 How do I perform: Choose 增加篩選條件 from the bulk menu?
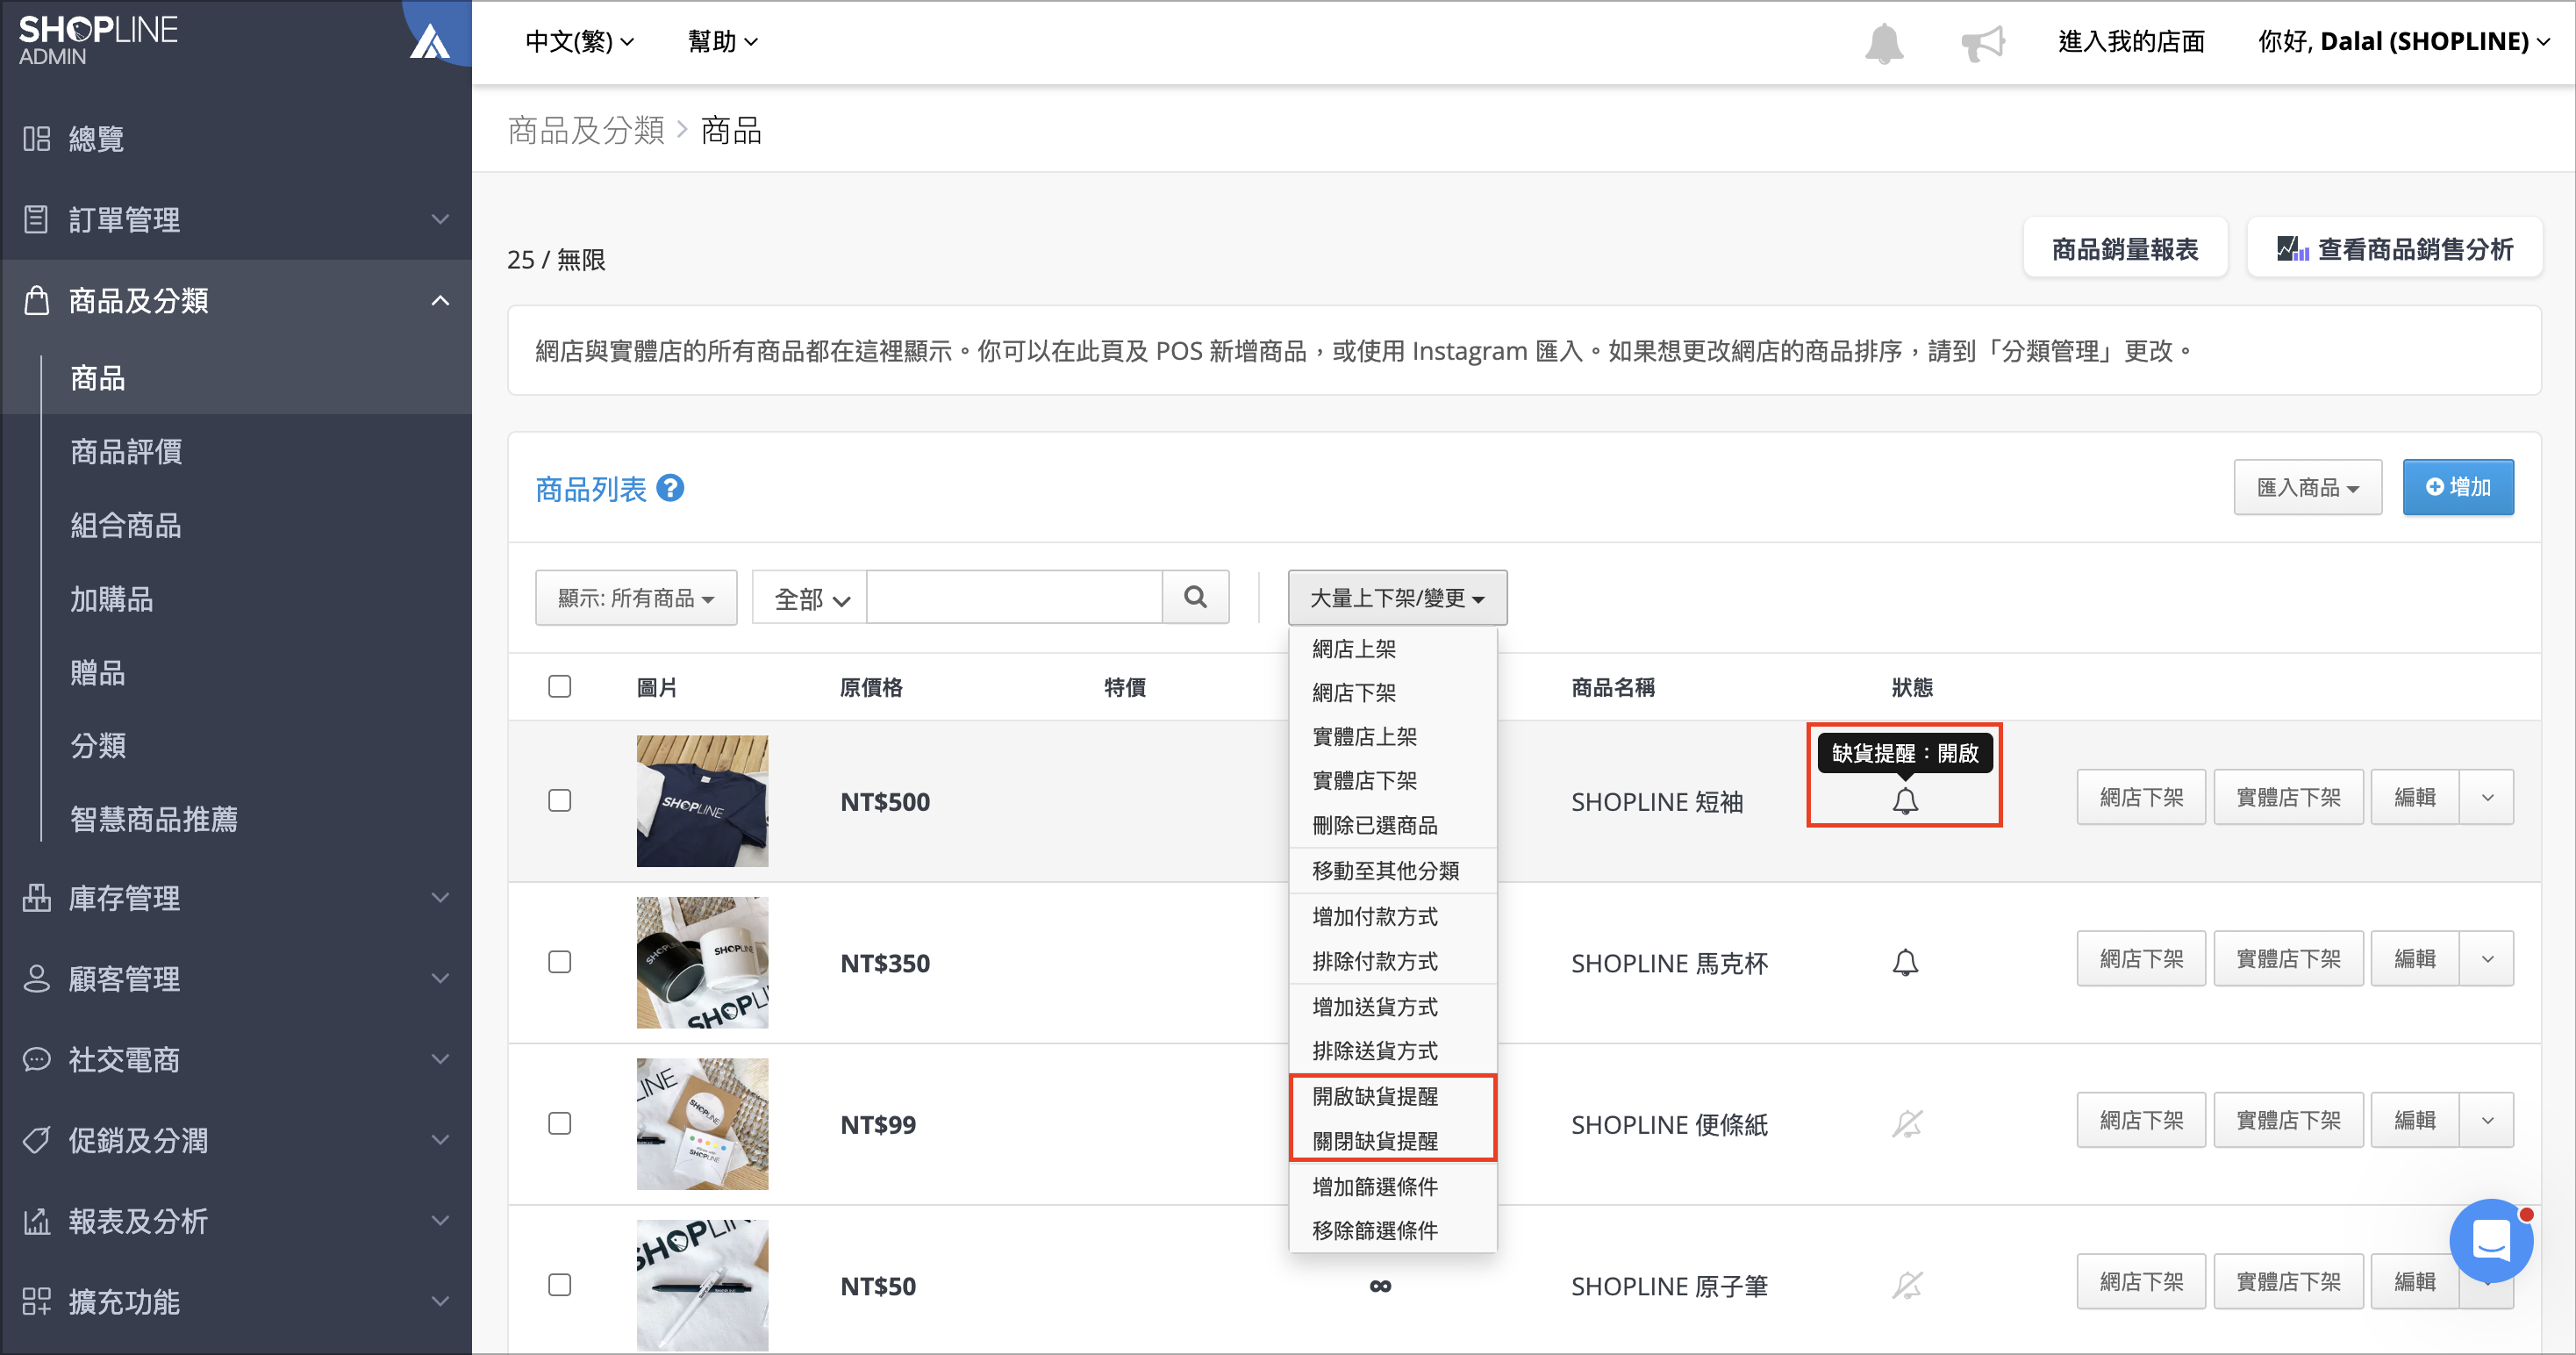coord(1393,1186)
